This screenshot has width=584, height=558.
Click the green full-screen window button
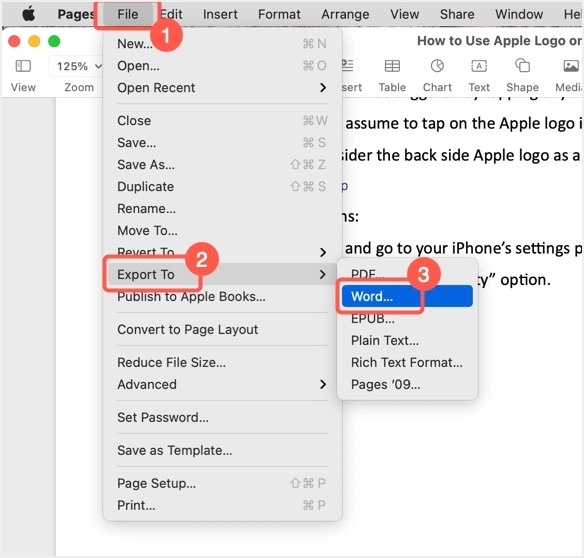54,41
